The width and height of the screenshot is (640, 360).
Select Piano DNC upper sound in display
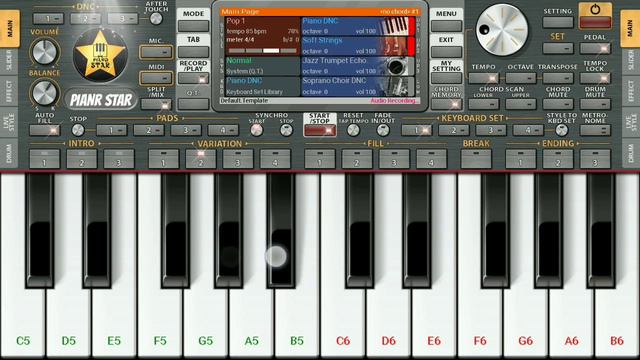coord(358,26)
